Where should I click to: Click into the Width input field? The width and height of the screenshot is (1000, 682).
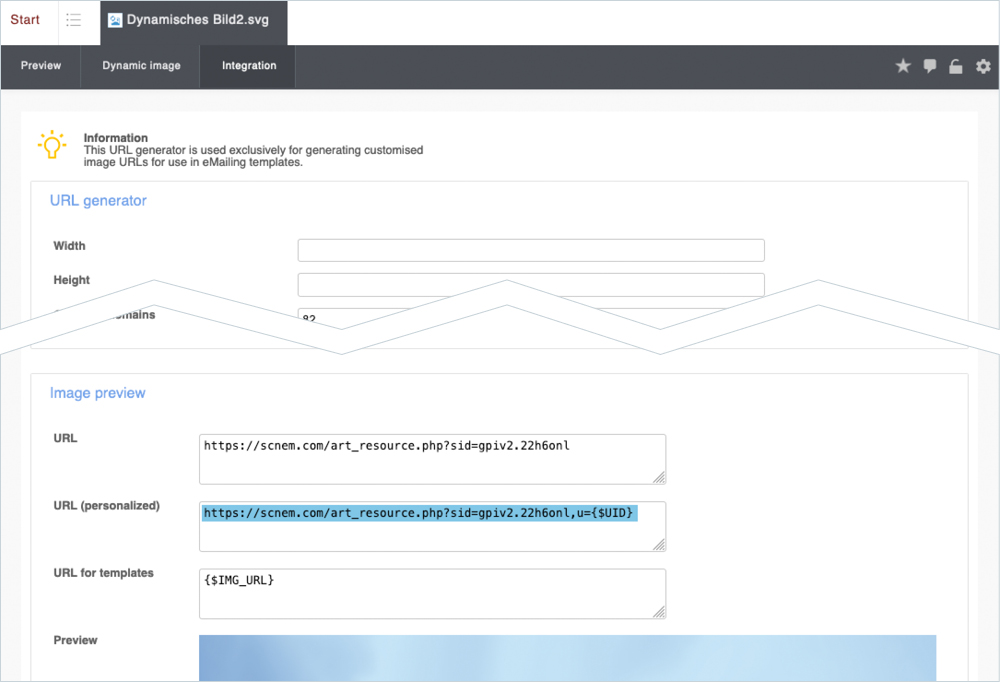(x=531, y=250)
